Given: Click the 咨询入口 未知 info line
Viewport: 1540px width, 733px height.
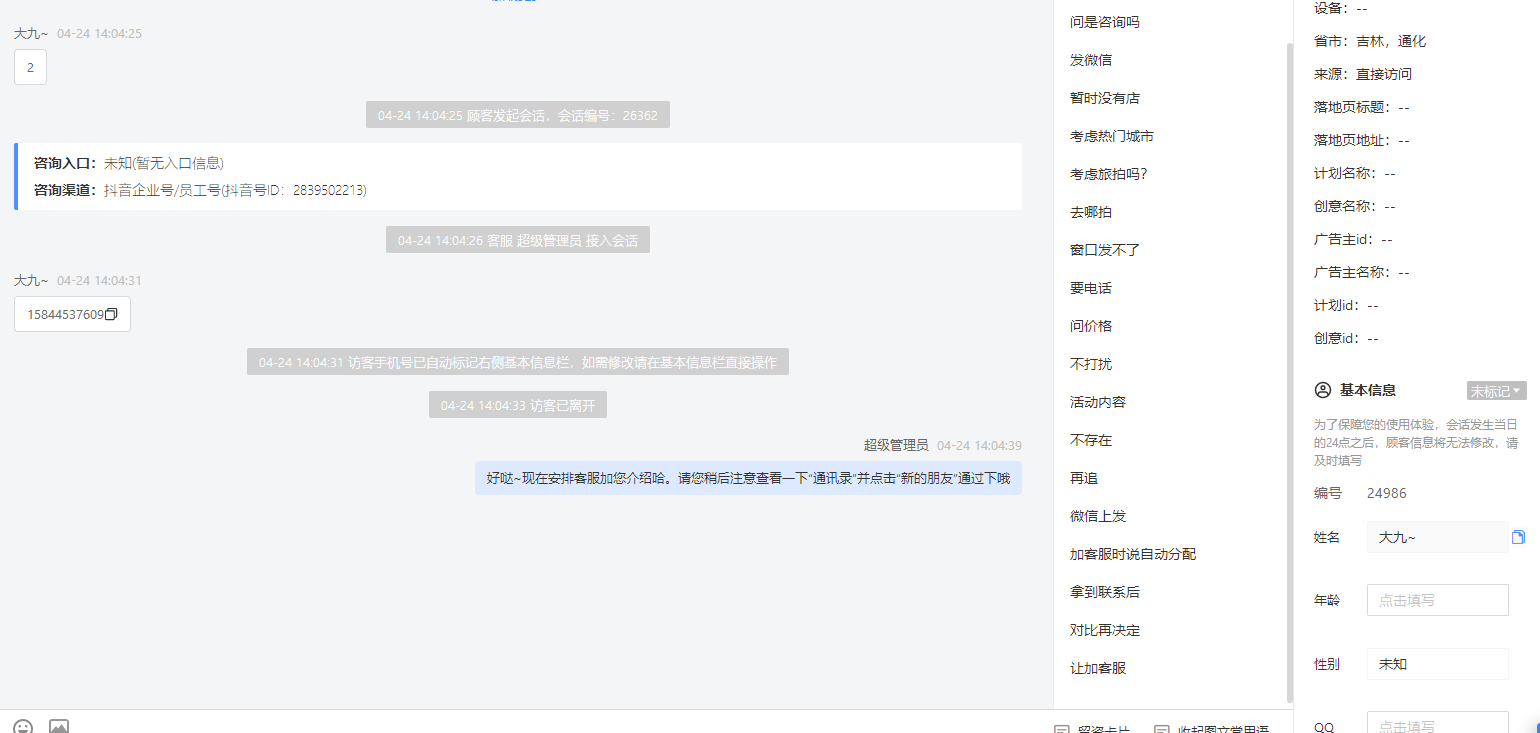Looking at the screenshot, I should [129, 163].
